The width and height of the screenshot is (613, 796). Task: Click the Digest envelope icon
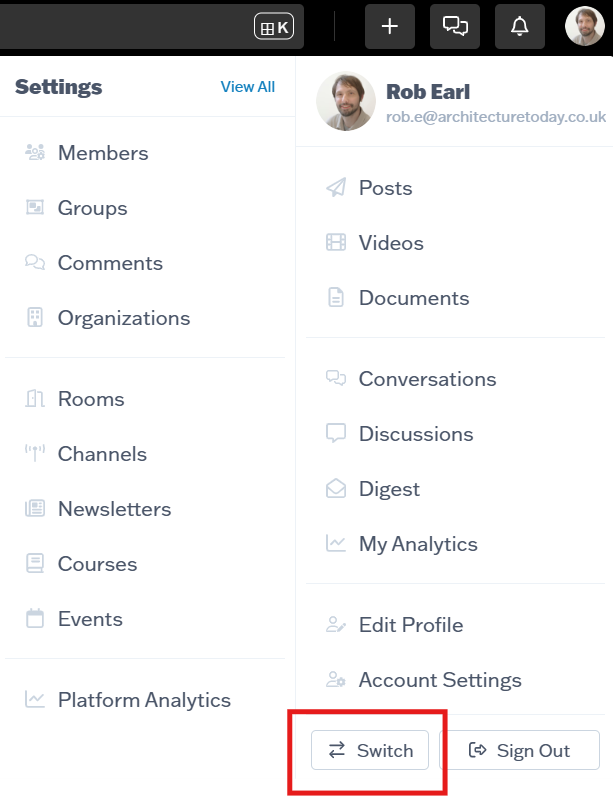point(336,489)
